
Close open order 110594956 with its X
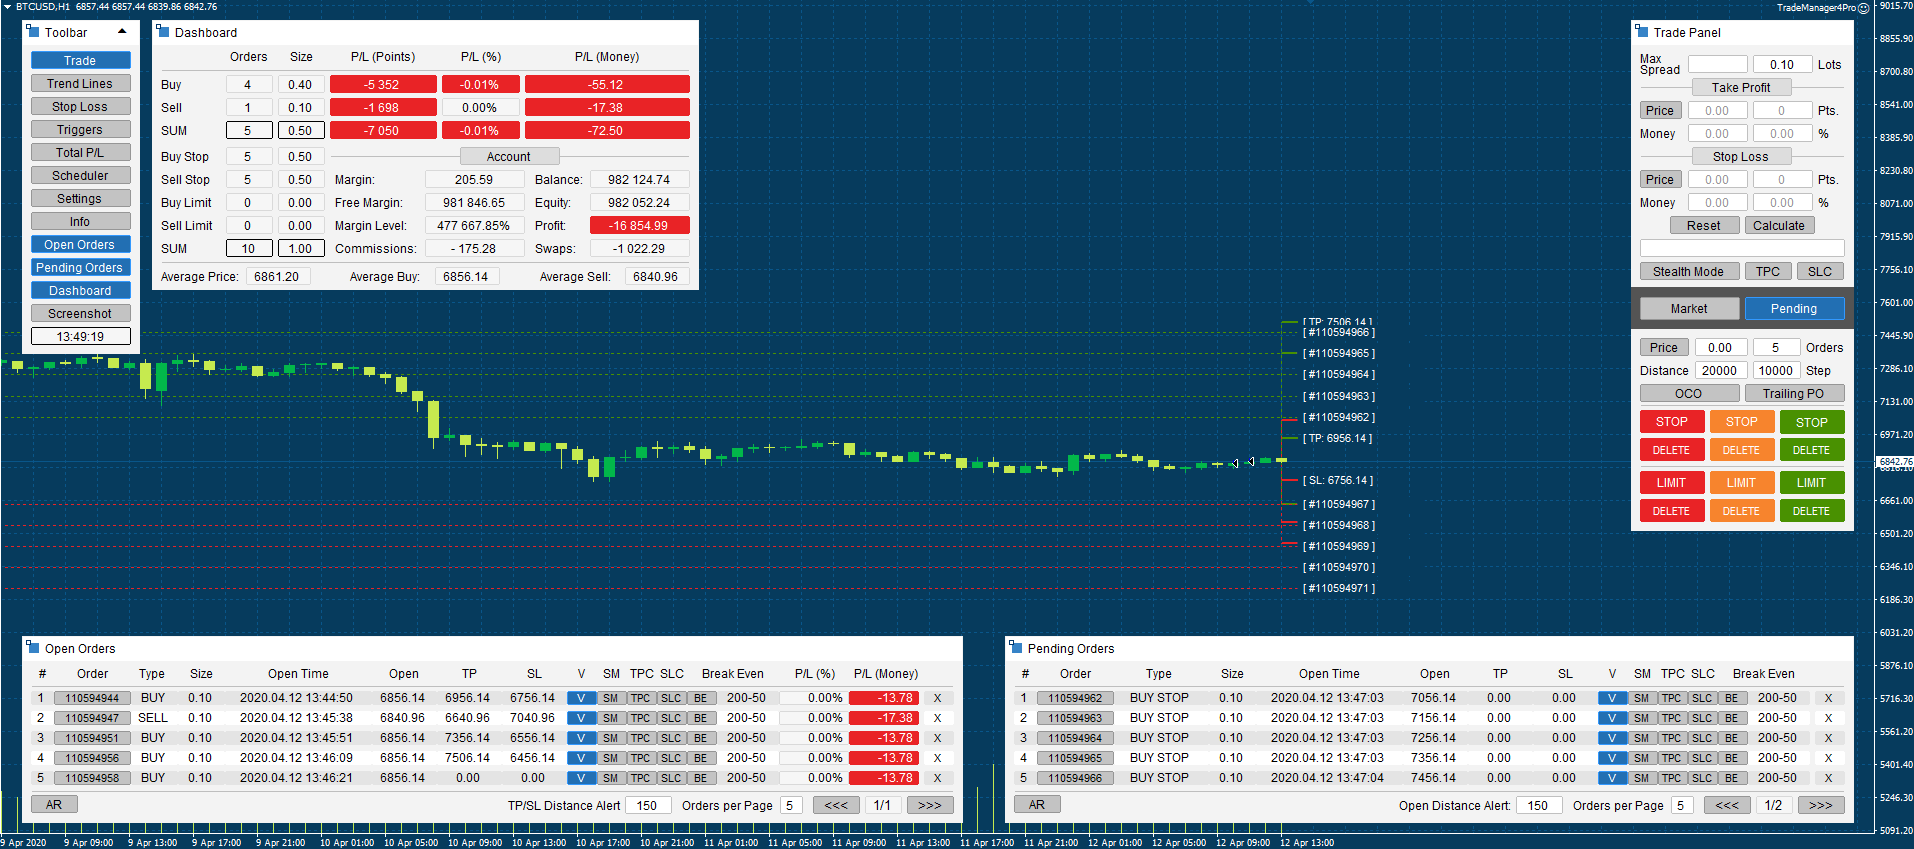coord(937,758)
